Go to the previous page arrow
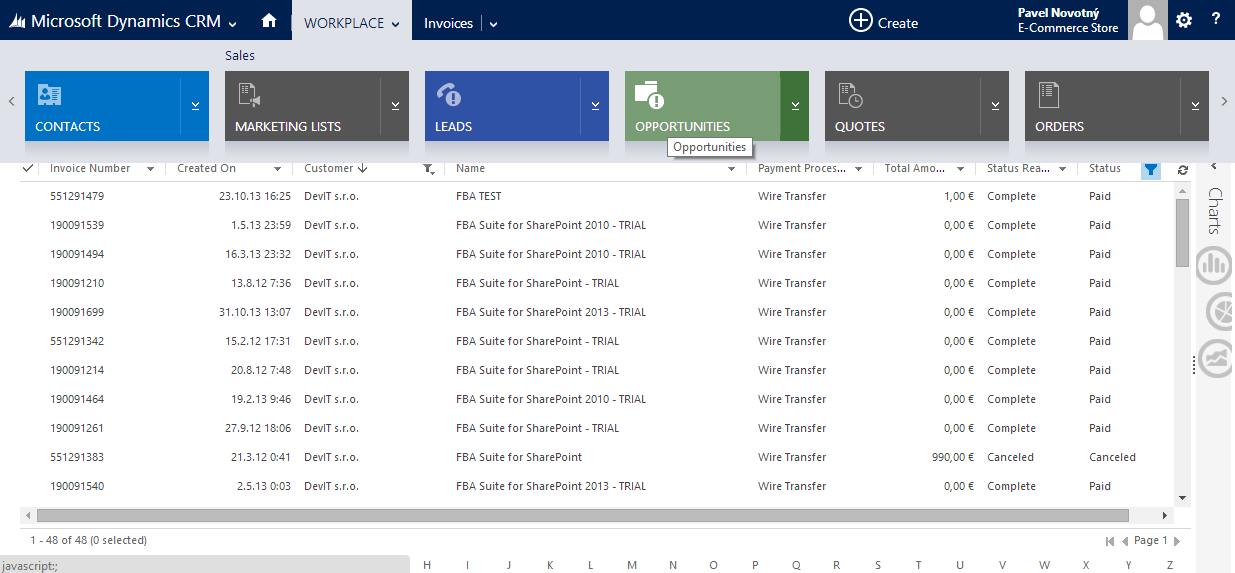Viewport: 1235px width, 573px height. [1126, 541]
